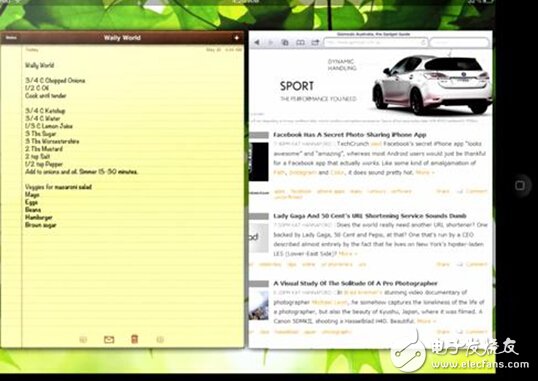Tap the iPad home button
Screen dimensions: 538x381
(520, 185)
